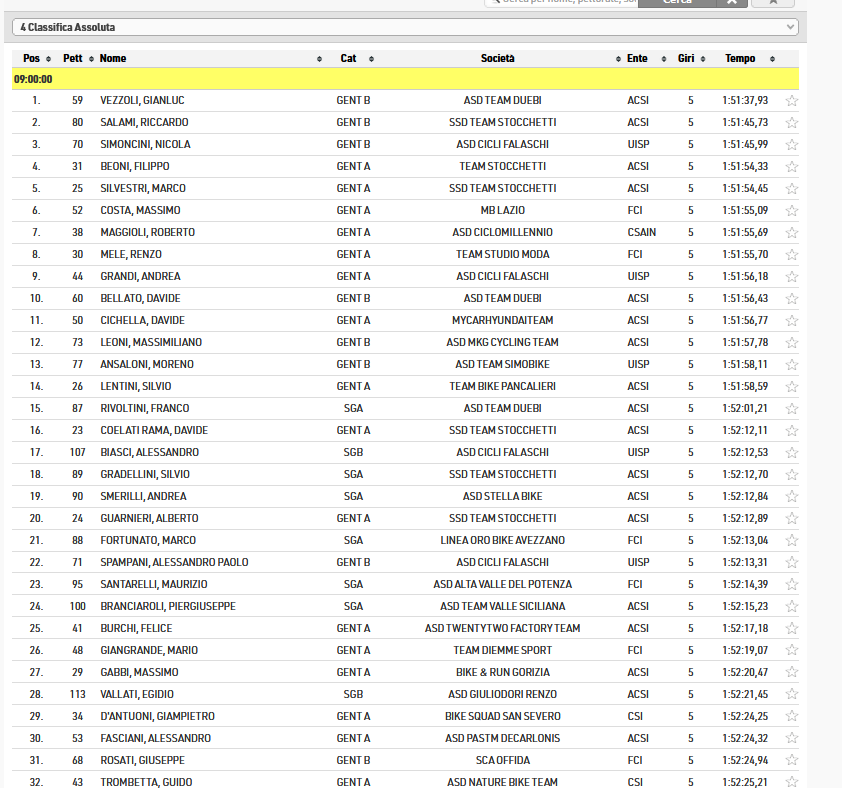
Task: Select the TEAM STUDIO MODA cell
Action: (x=502, y=255)
